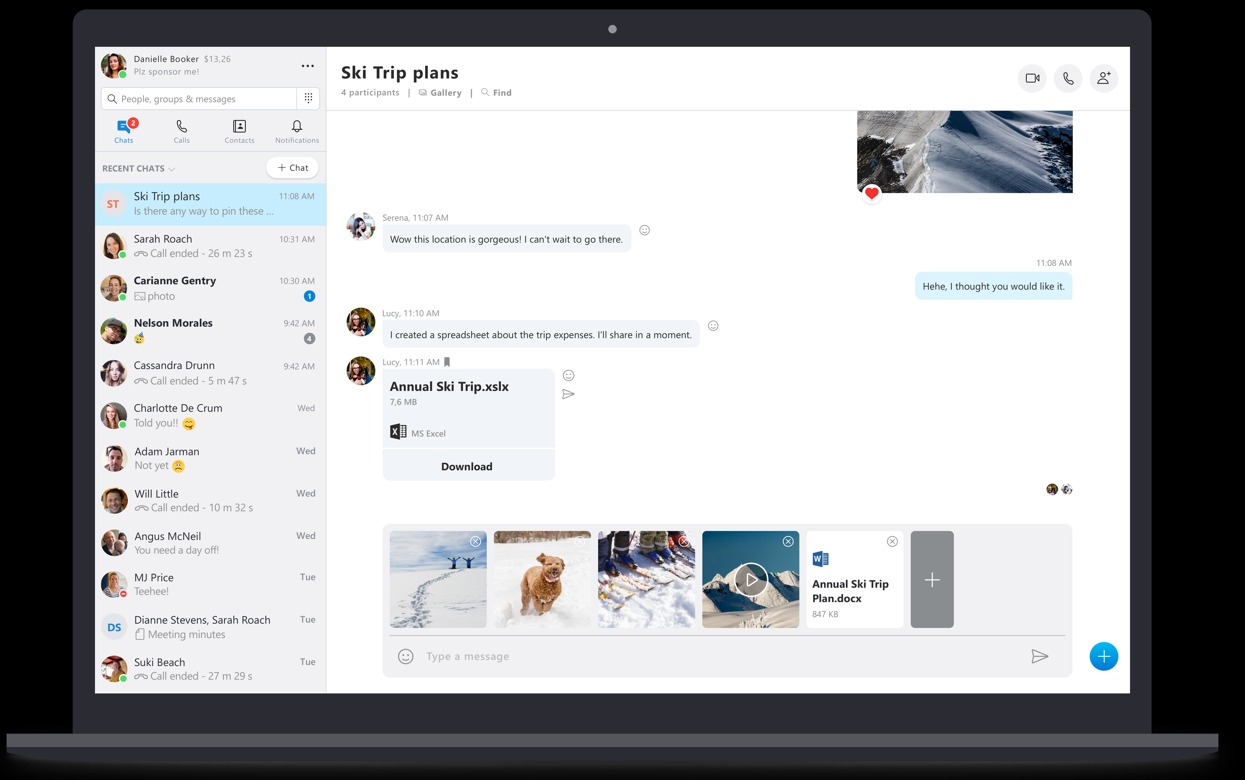The image size is (1245, 780).
Task: Start an audio call with the group
Action: [1068, 78]
